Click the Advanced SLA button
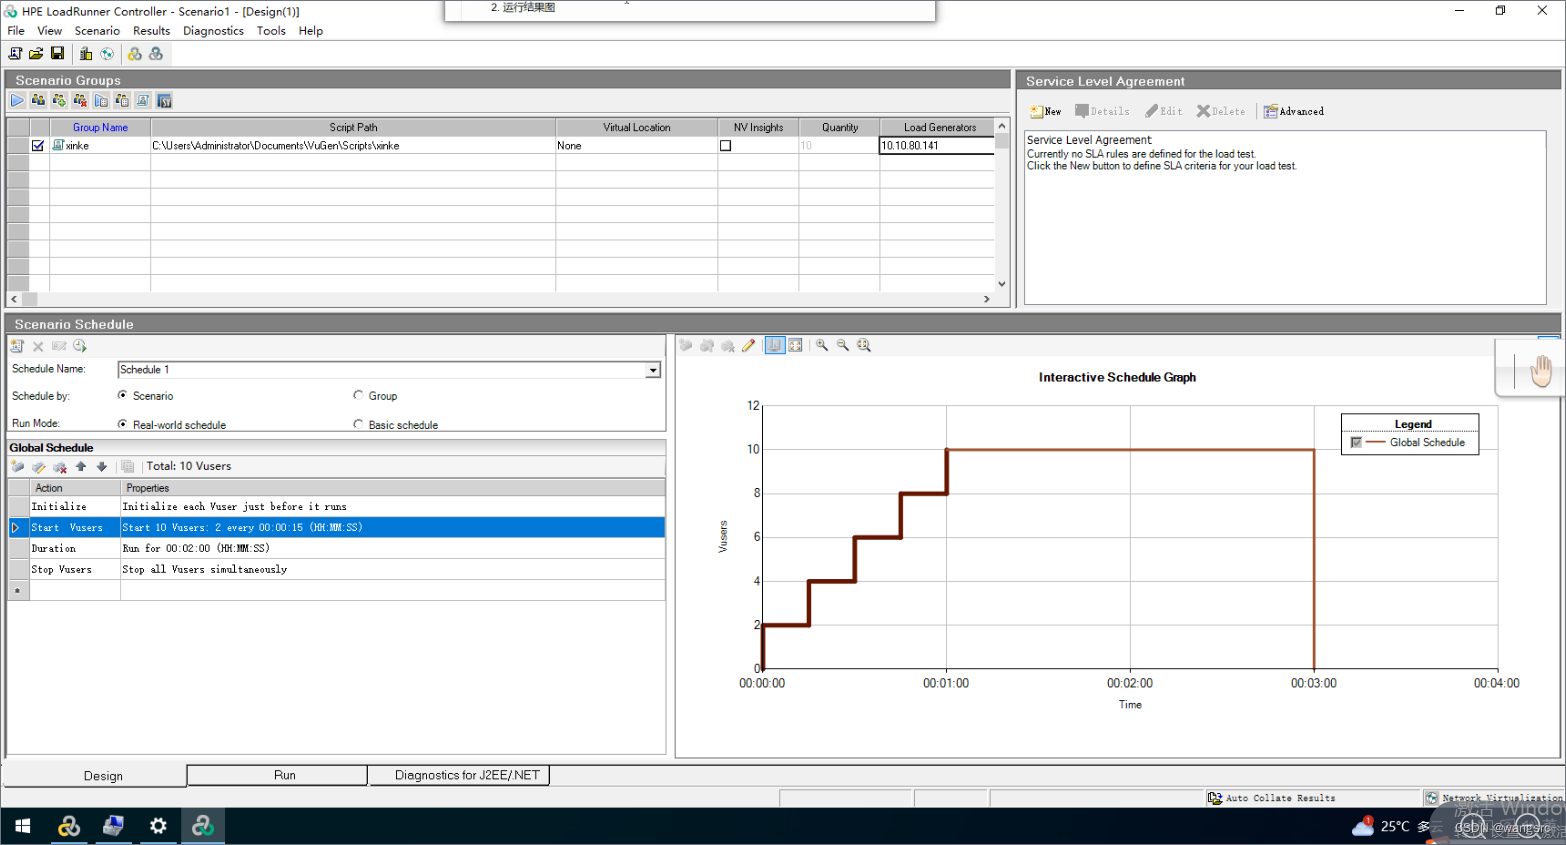Image resolution: width=1566 pixels, height=845 pixels. pyautogui.click(x=1294, y=111)
